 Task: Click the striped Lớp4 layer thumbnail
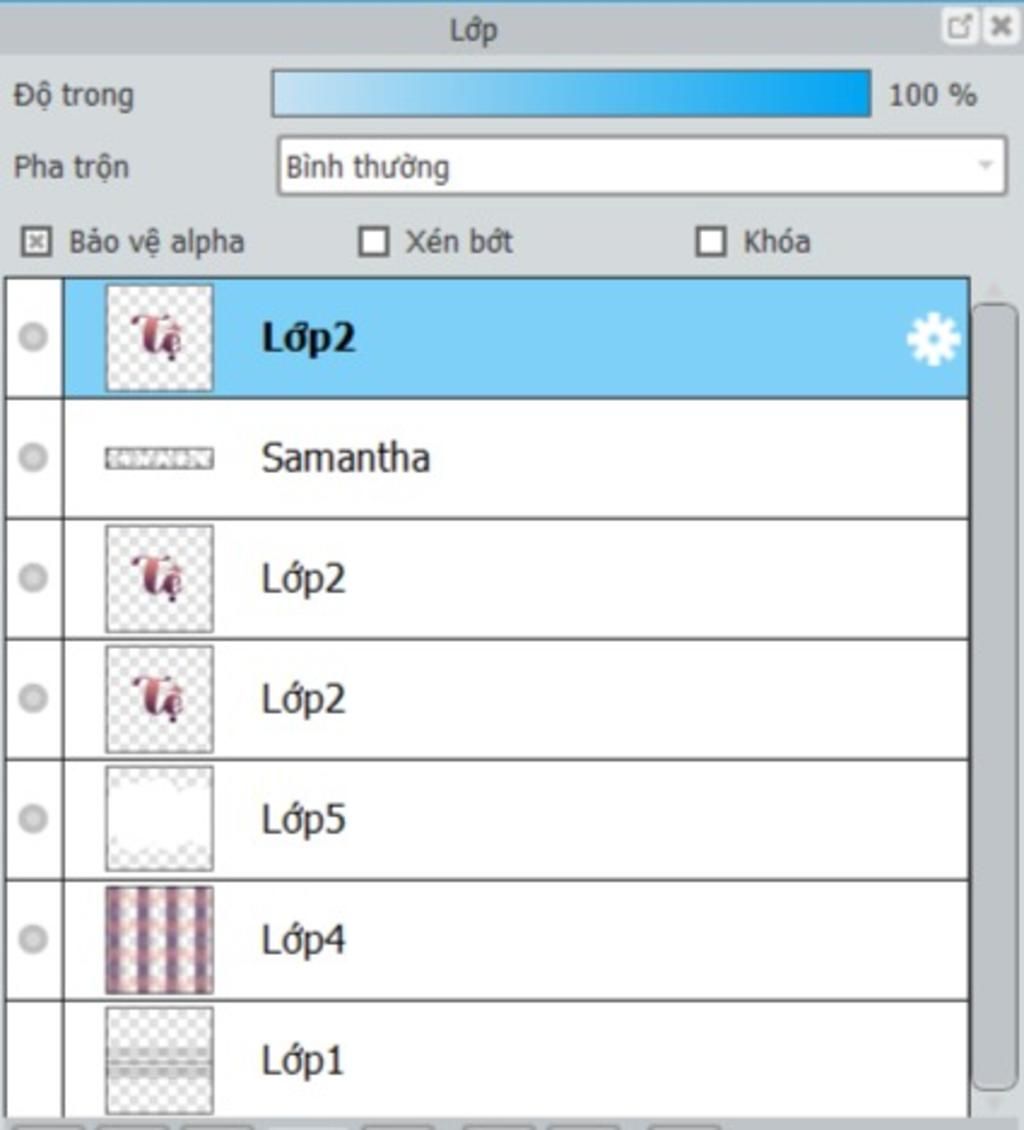pos(159,940)
